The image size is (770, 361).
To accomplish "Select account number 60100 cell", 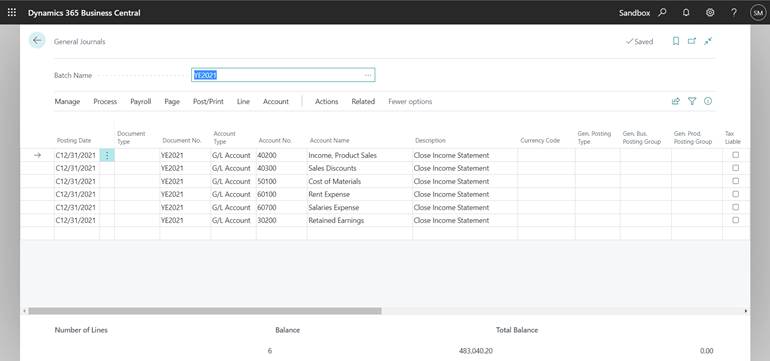I will [281, 194].
